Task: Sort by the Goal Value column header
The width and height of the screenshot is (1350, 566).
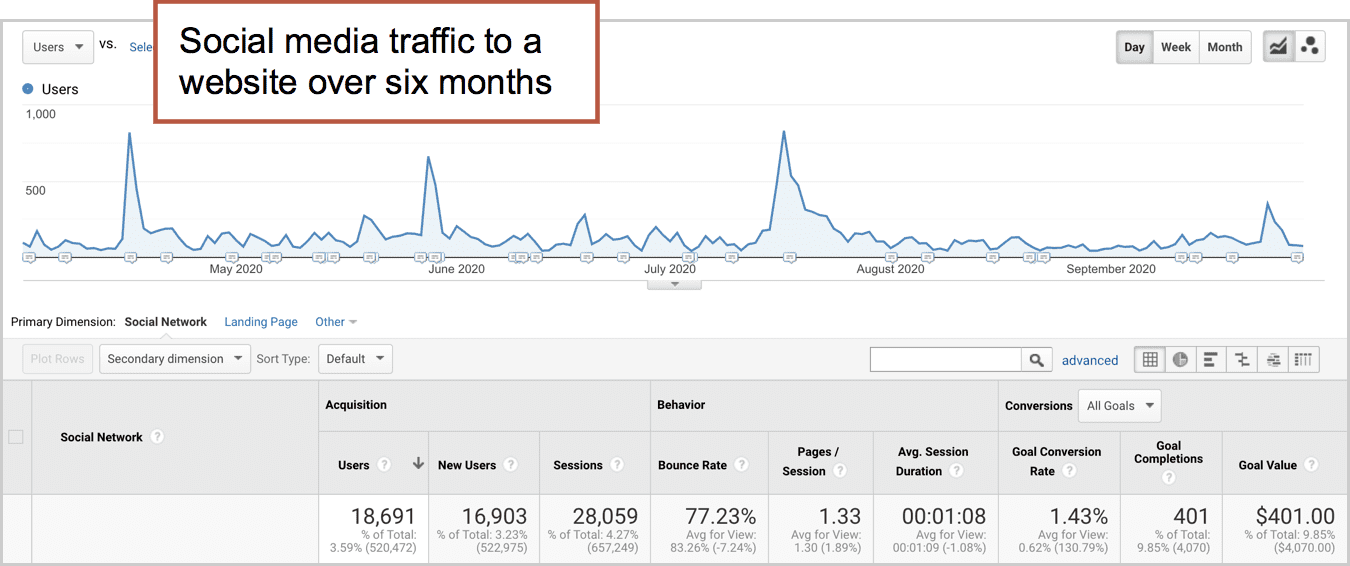Action: (x=1268, y=465)
